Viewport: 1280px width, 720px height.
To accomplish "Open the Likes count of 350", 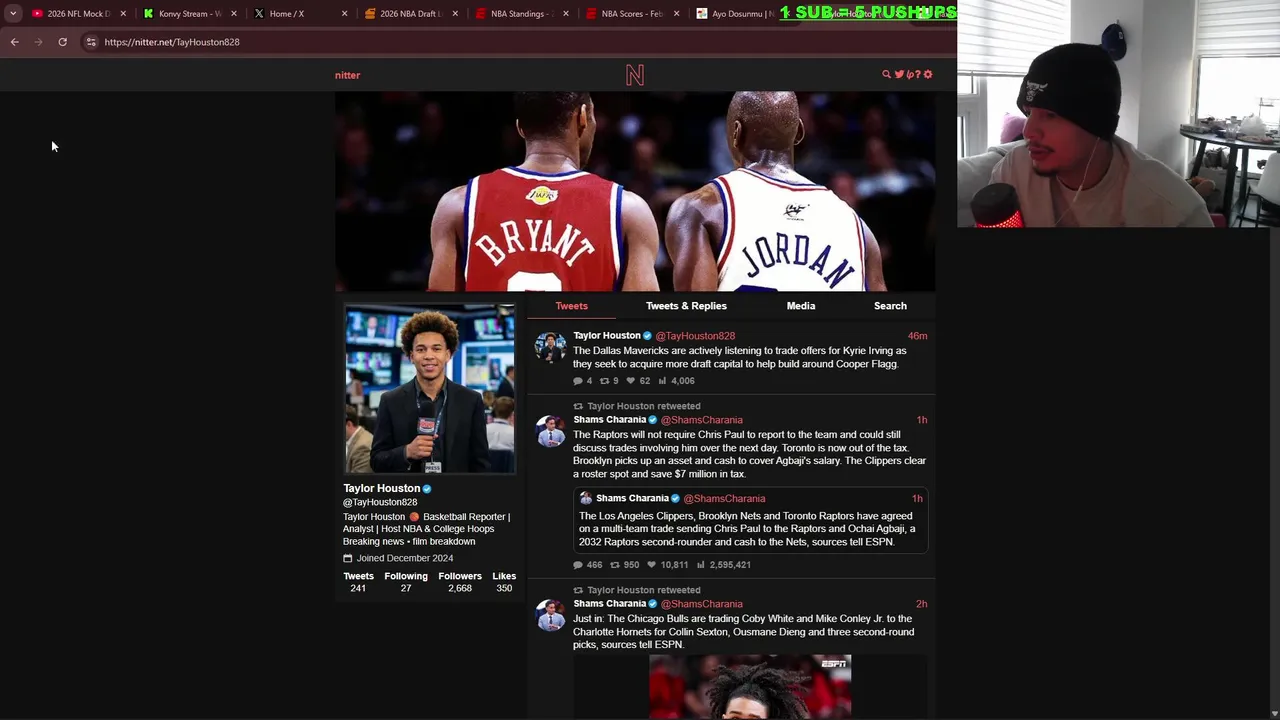I will tap(504, 582).
